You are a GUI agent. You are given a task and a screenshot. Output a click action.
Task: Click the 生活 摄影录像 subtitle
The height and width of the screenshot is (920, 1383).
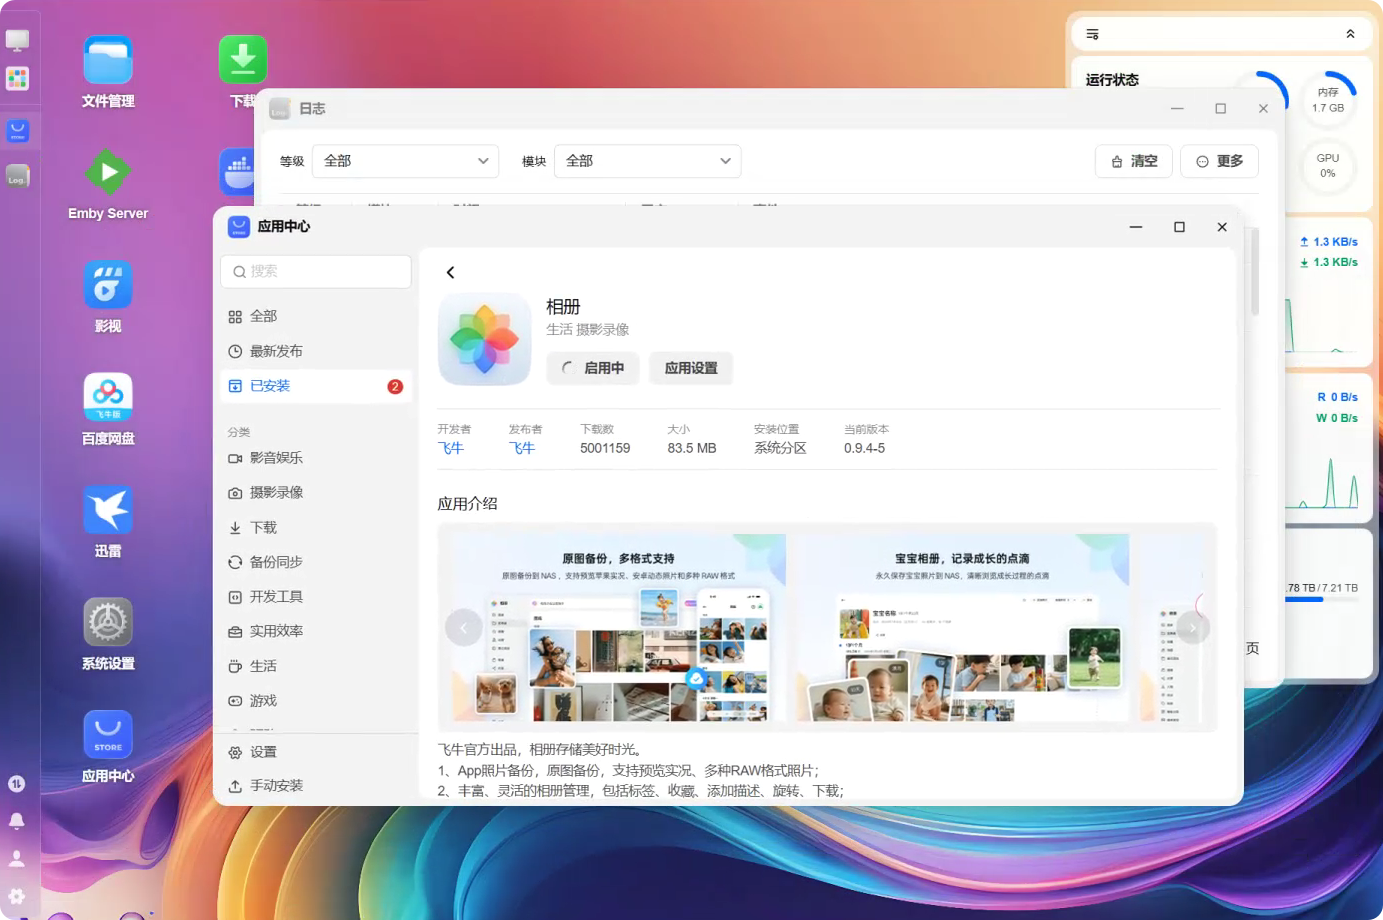click(x=588, y=329)
